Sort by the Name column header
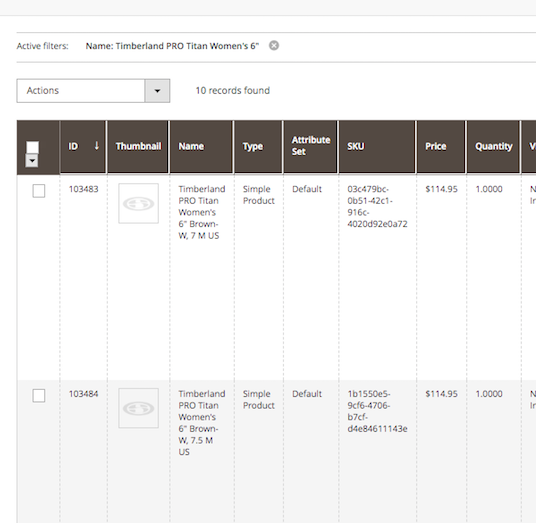Screen dimensions: 536x523 (x=201, y=147)
